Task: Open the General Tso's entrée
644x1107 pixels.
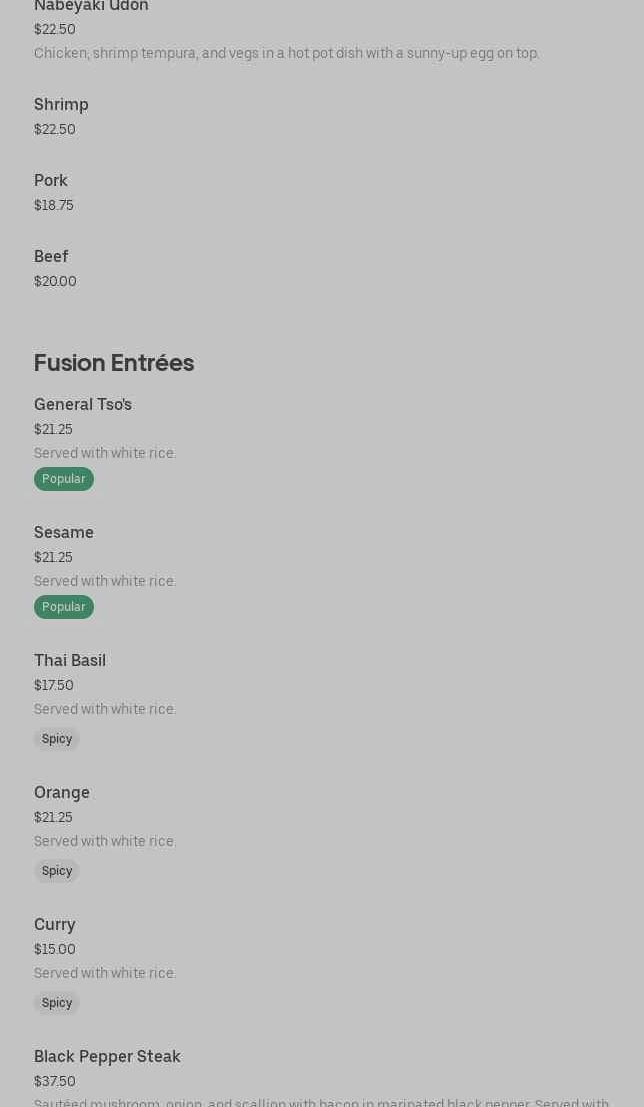Action: pyautogui.click(x=83, y=405)
